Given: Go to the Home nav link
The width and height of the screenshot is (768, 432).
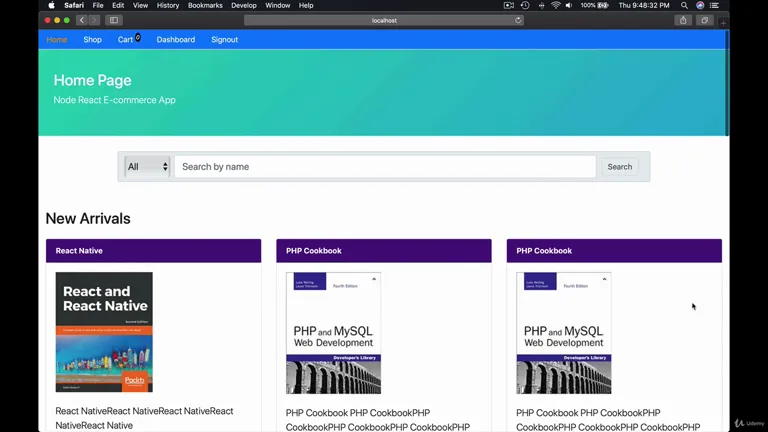Looking at the screenshot, I should click(x=57, y=40).
